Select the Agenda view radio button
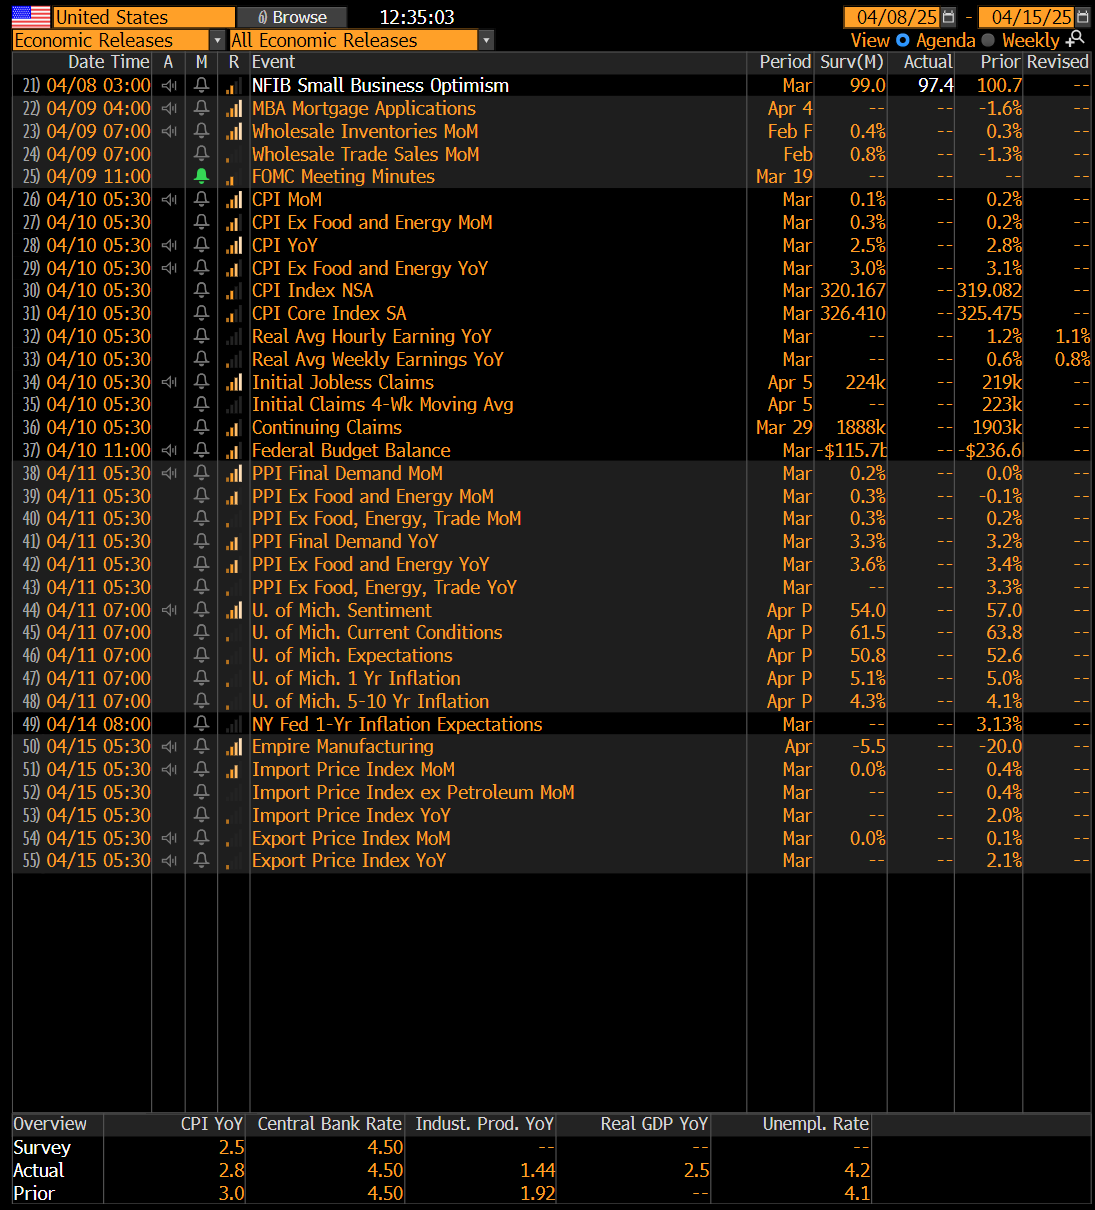Screen dimensions: 1095x1210 (903, 40)
